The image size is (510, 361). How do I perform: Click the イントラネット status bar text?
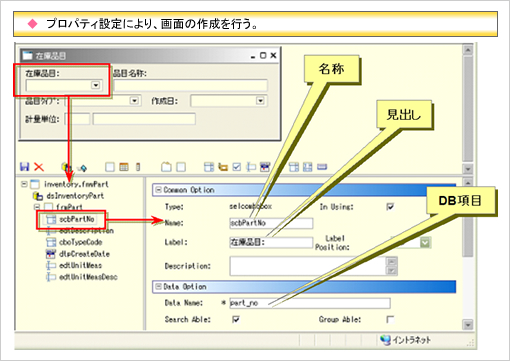(x=411, y=340)
